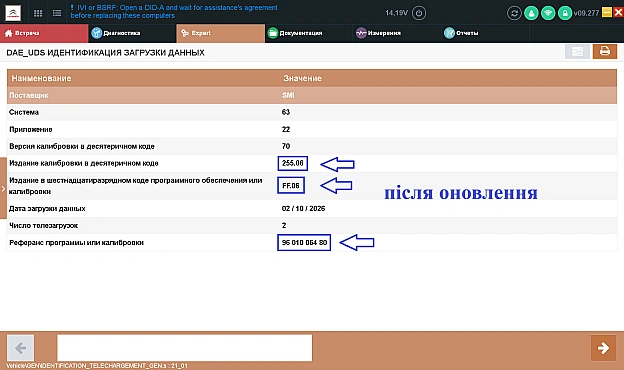The image size is (624, 370).
Task: Click the calibration version value 70
Action: click(x=286, y=146)
